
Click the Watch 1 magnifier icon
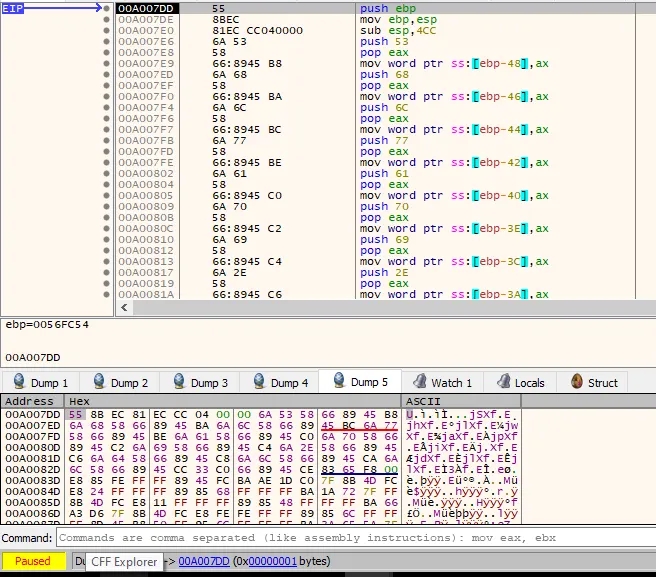pos(417,382)
